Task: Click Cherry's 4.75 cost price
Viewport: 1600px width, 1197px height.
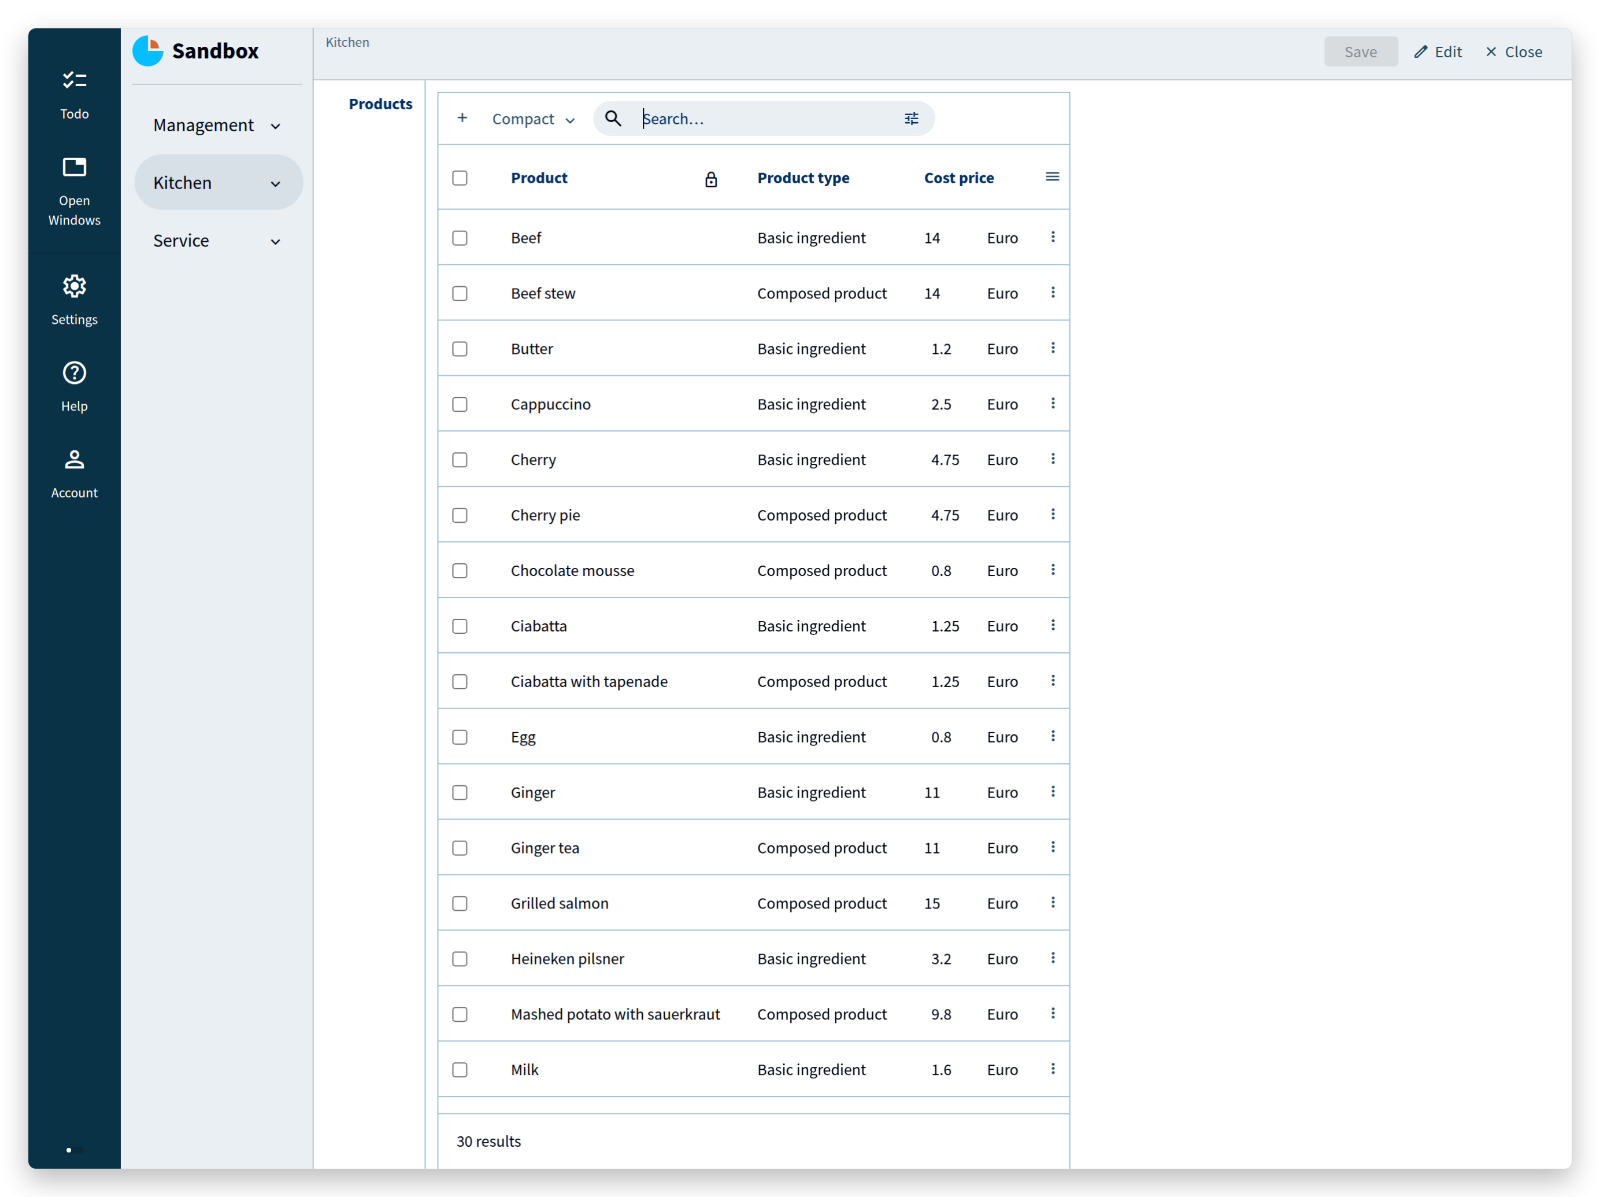Action: pos(945,460)
